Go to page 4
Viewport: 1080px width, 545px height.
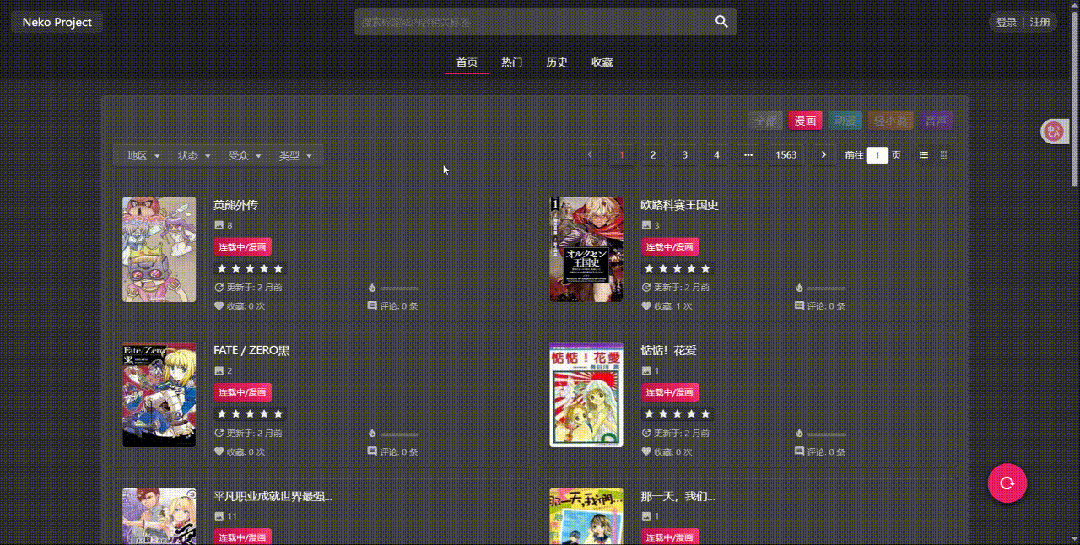(717, 155)
